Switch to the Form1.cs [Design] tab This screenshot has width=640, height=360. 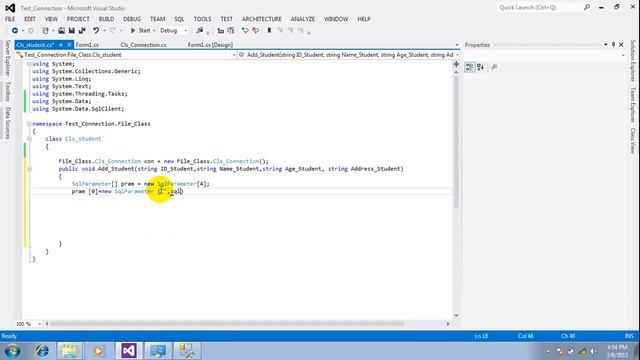[x=210, y=45]
